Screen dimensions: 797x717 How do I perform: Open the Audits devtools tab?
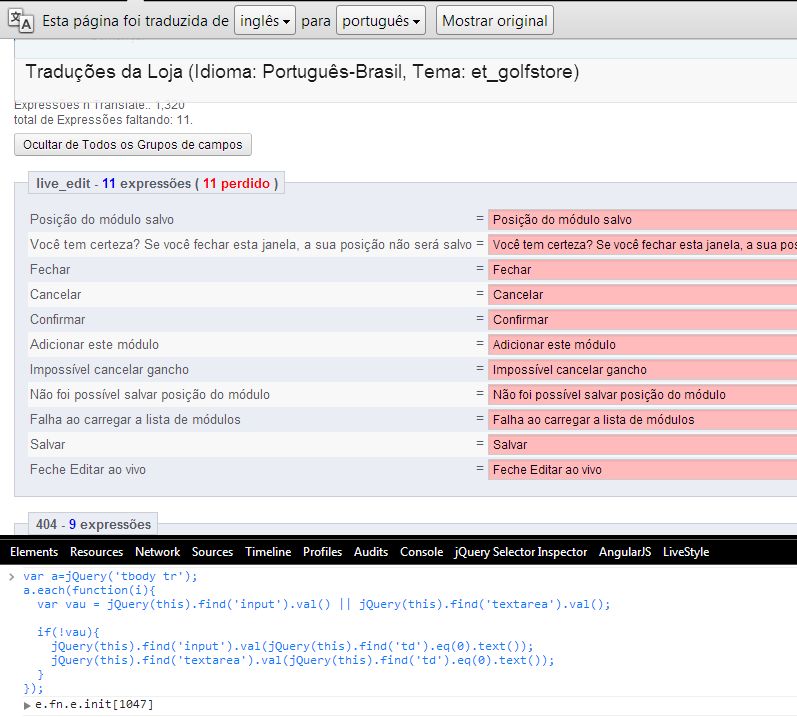371,552
